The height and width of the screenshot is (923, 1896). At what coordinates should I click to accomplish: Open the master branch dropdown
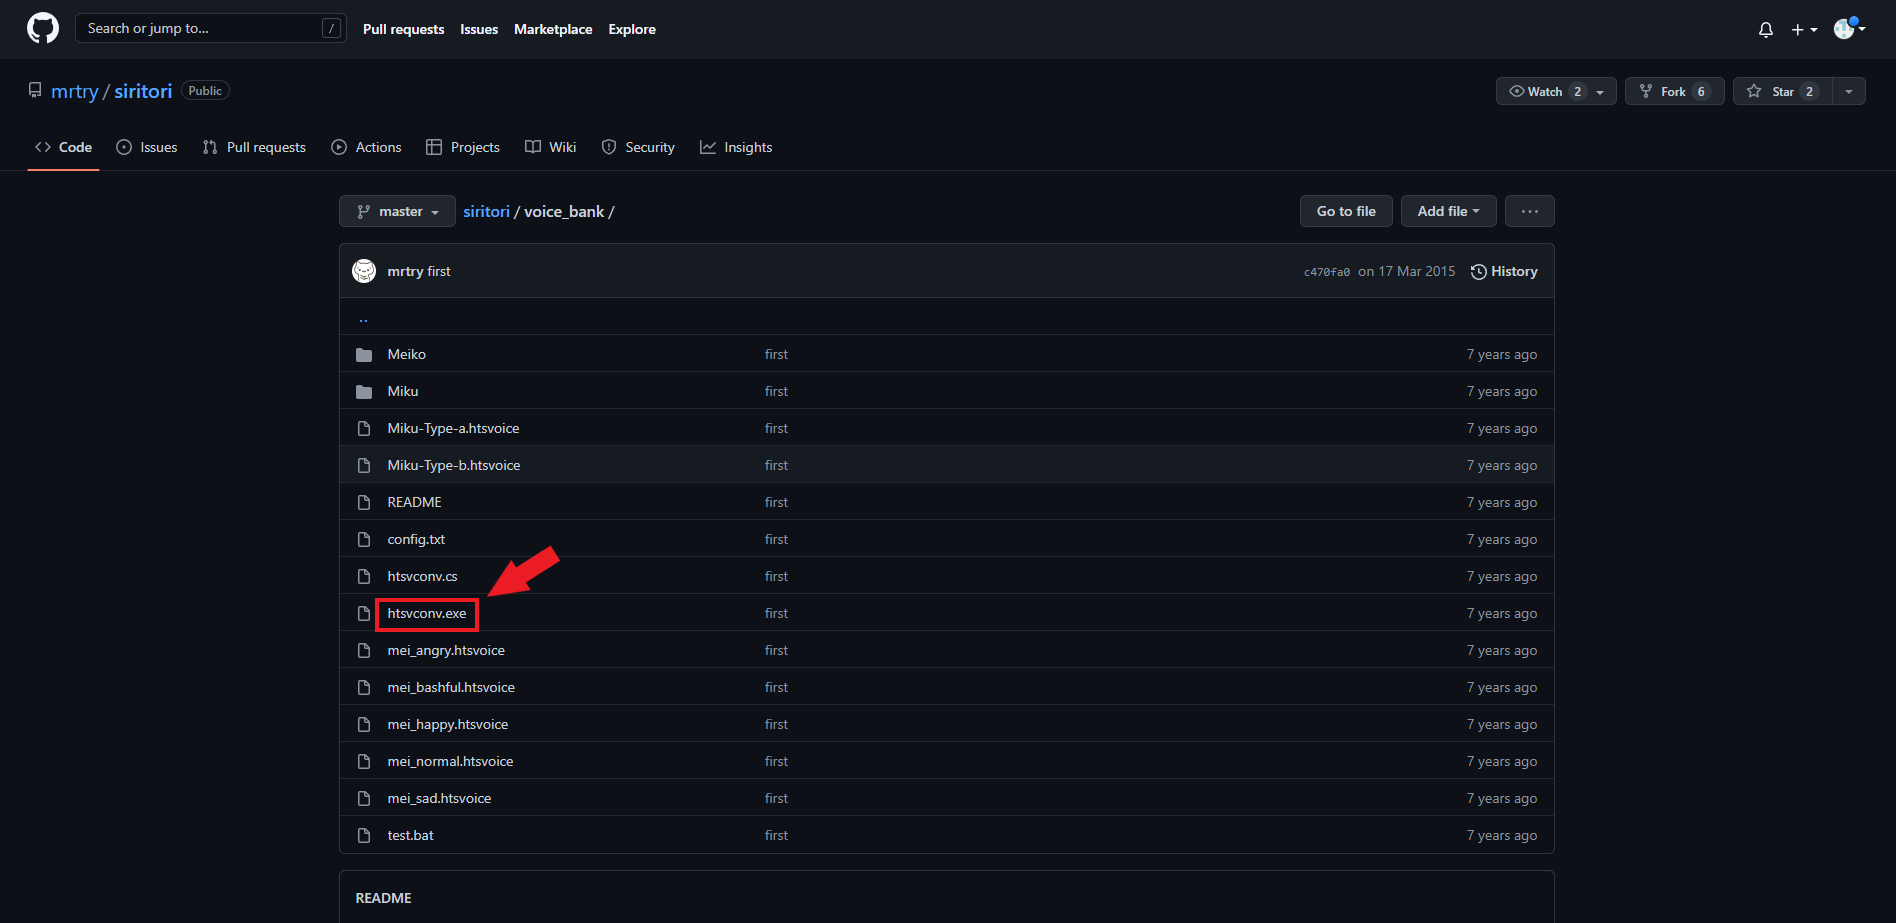tap(398, 211)
